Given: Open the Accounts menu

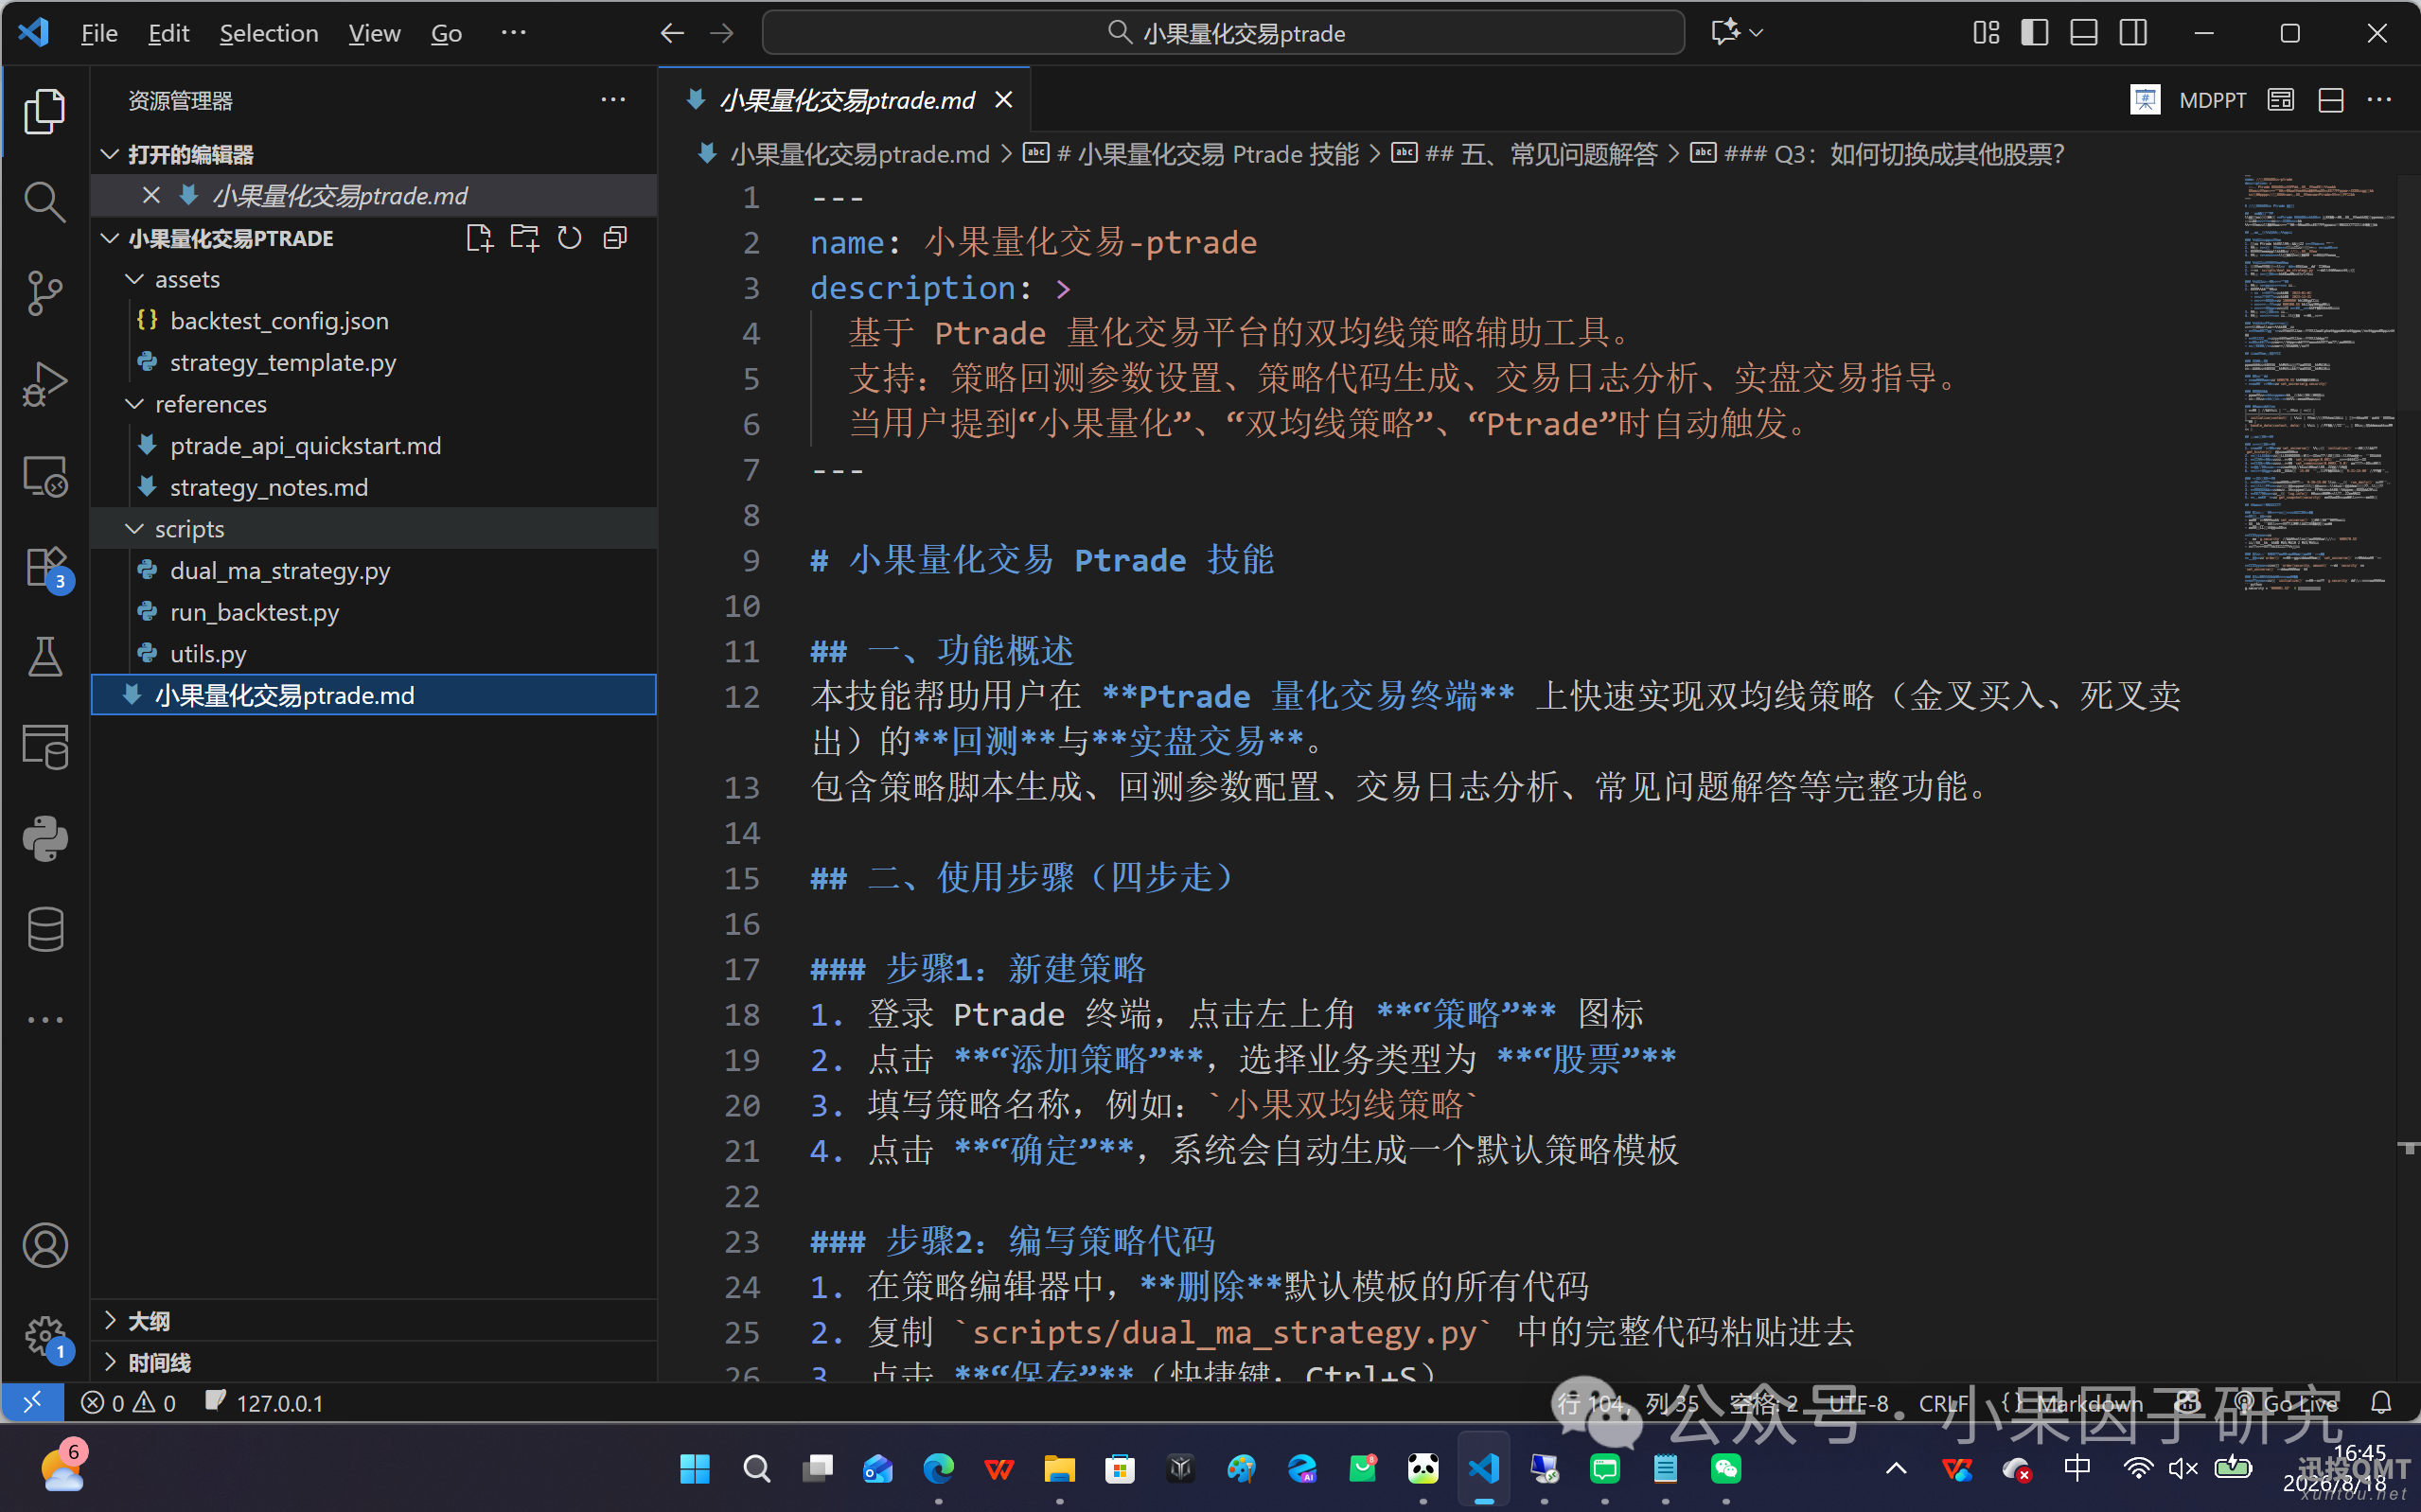Looking at the screenshot, I should click(45, 1245).
